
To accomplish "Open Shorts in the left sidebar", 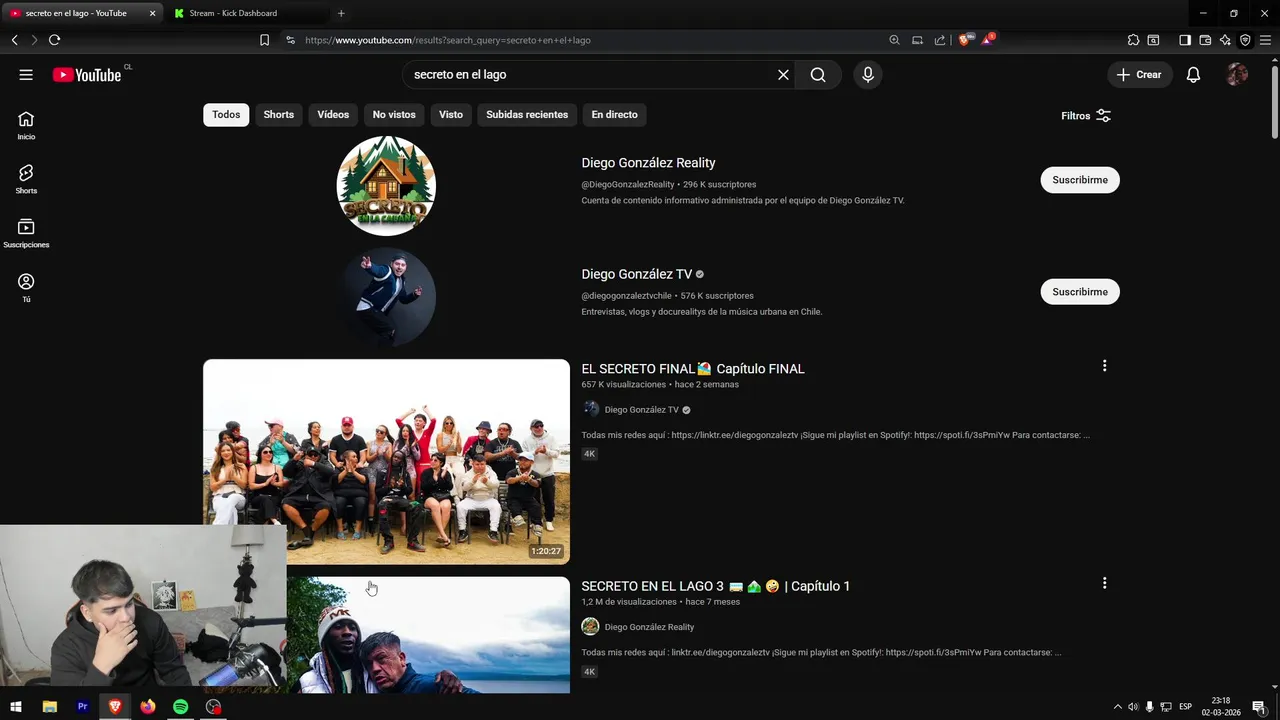I will [26, 179].
